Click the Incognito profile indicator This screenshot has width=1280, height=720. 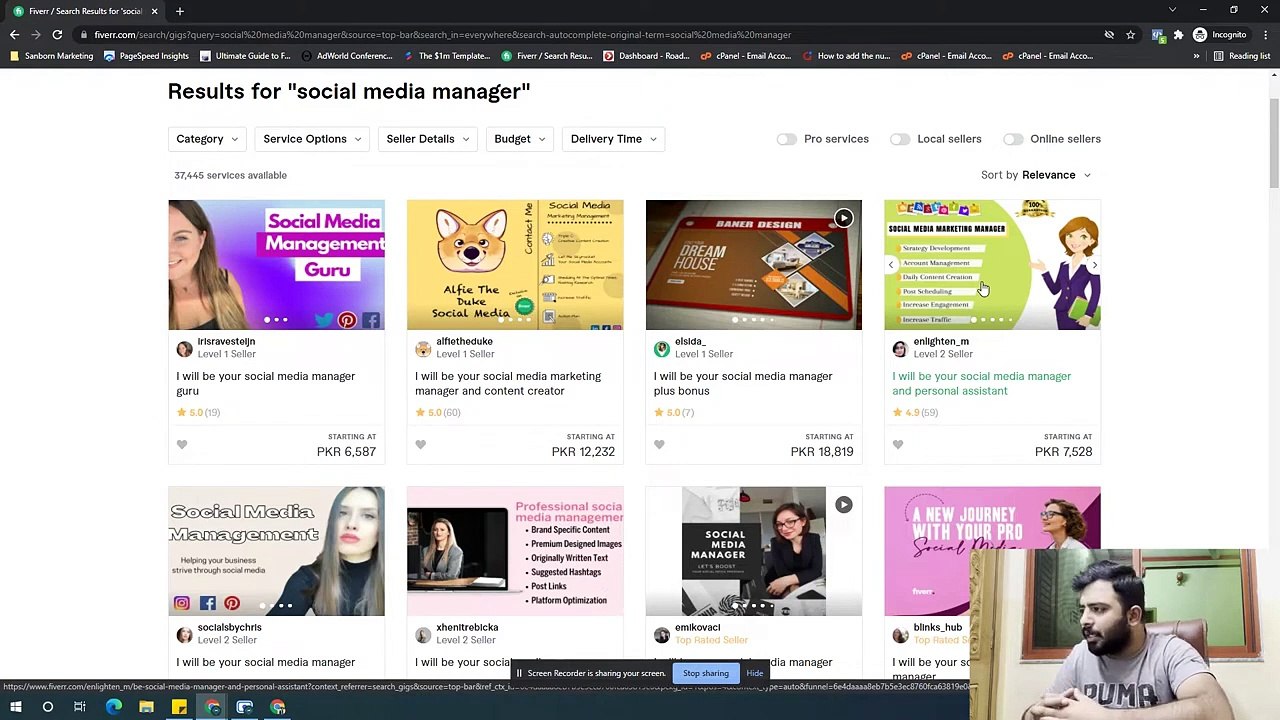coord(1220,35)
